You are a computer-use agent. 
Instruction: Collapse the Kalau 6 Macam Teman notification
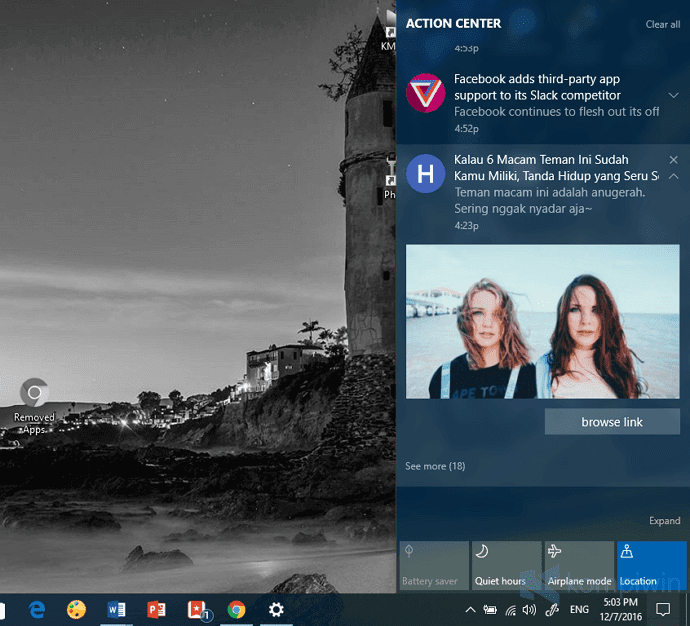tap(673, 176)
